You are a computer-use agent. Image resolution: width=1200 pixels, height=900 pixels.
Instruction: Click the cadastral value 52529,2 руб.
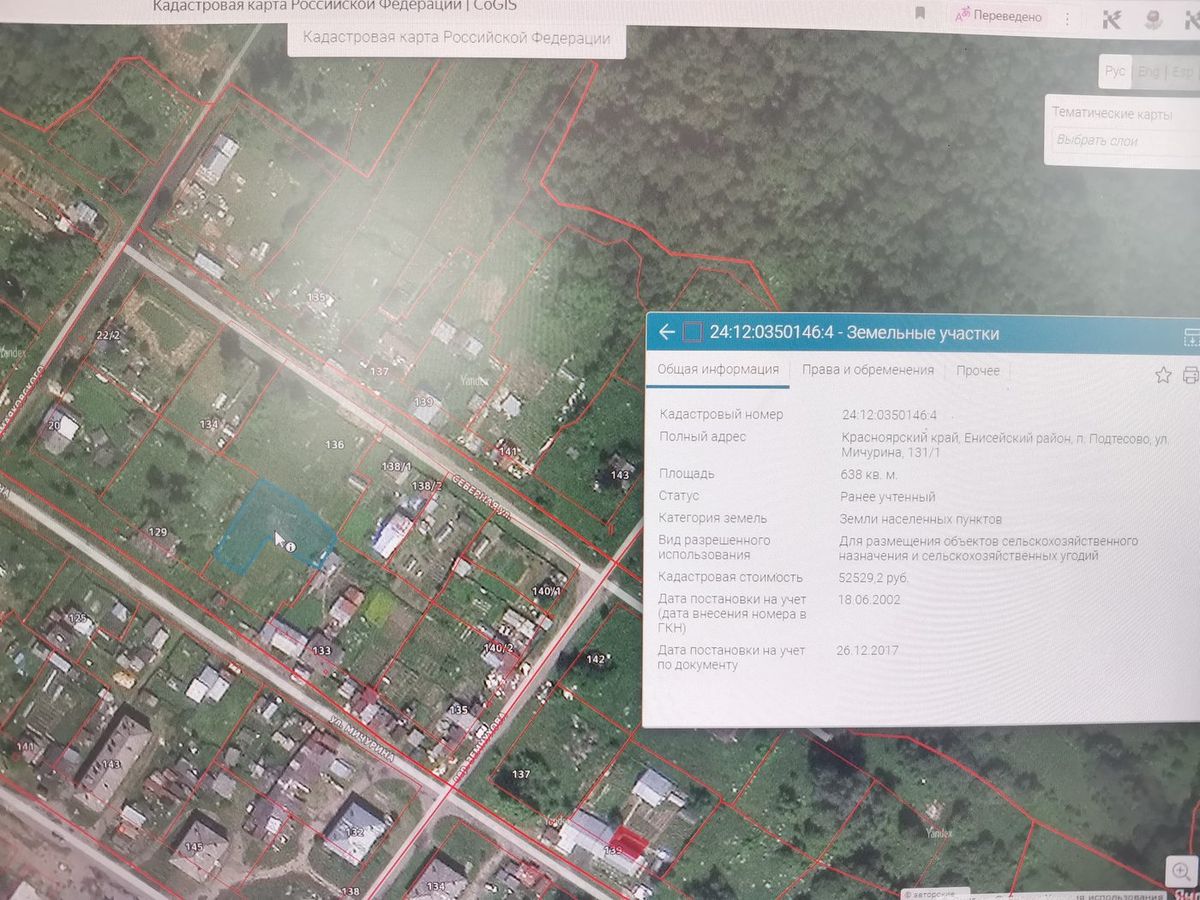pyautogui.click(x=873, y=577)
